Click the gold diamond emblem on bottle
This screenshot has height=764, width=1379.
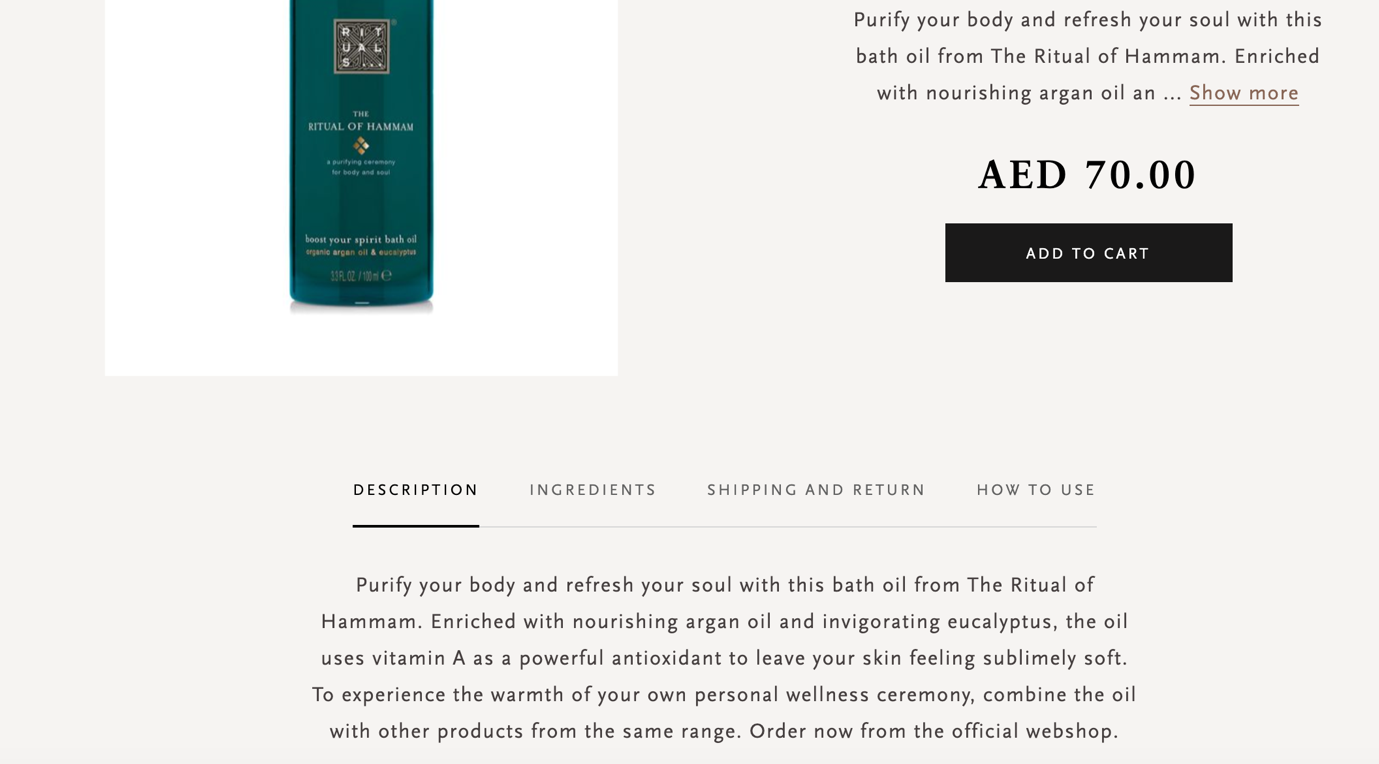click(x=361, y=146)
